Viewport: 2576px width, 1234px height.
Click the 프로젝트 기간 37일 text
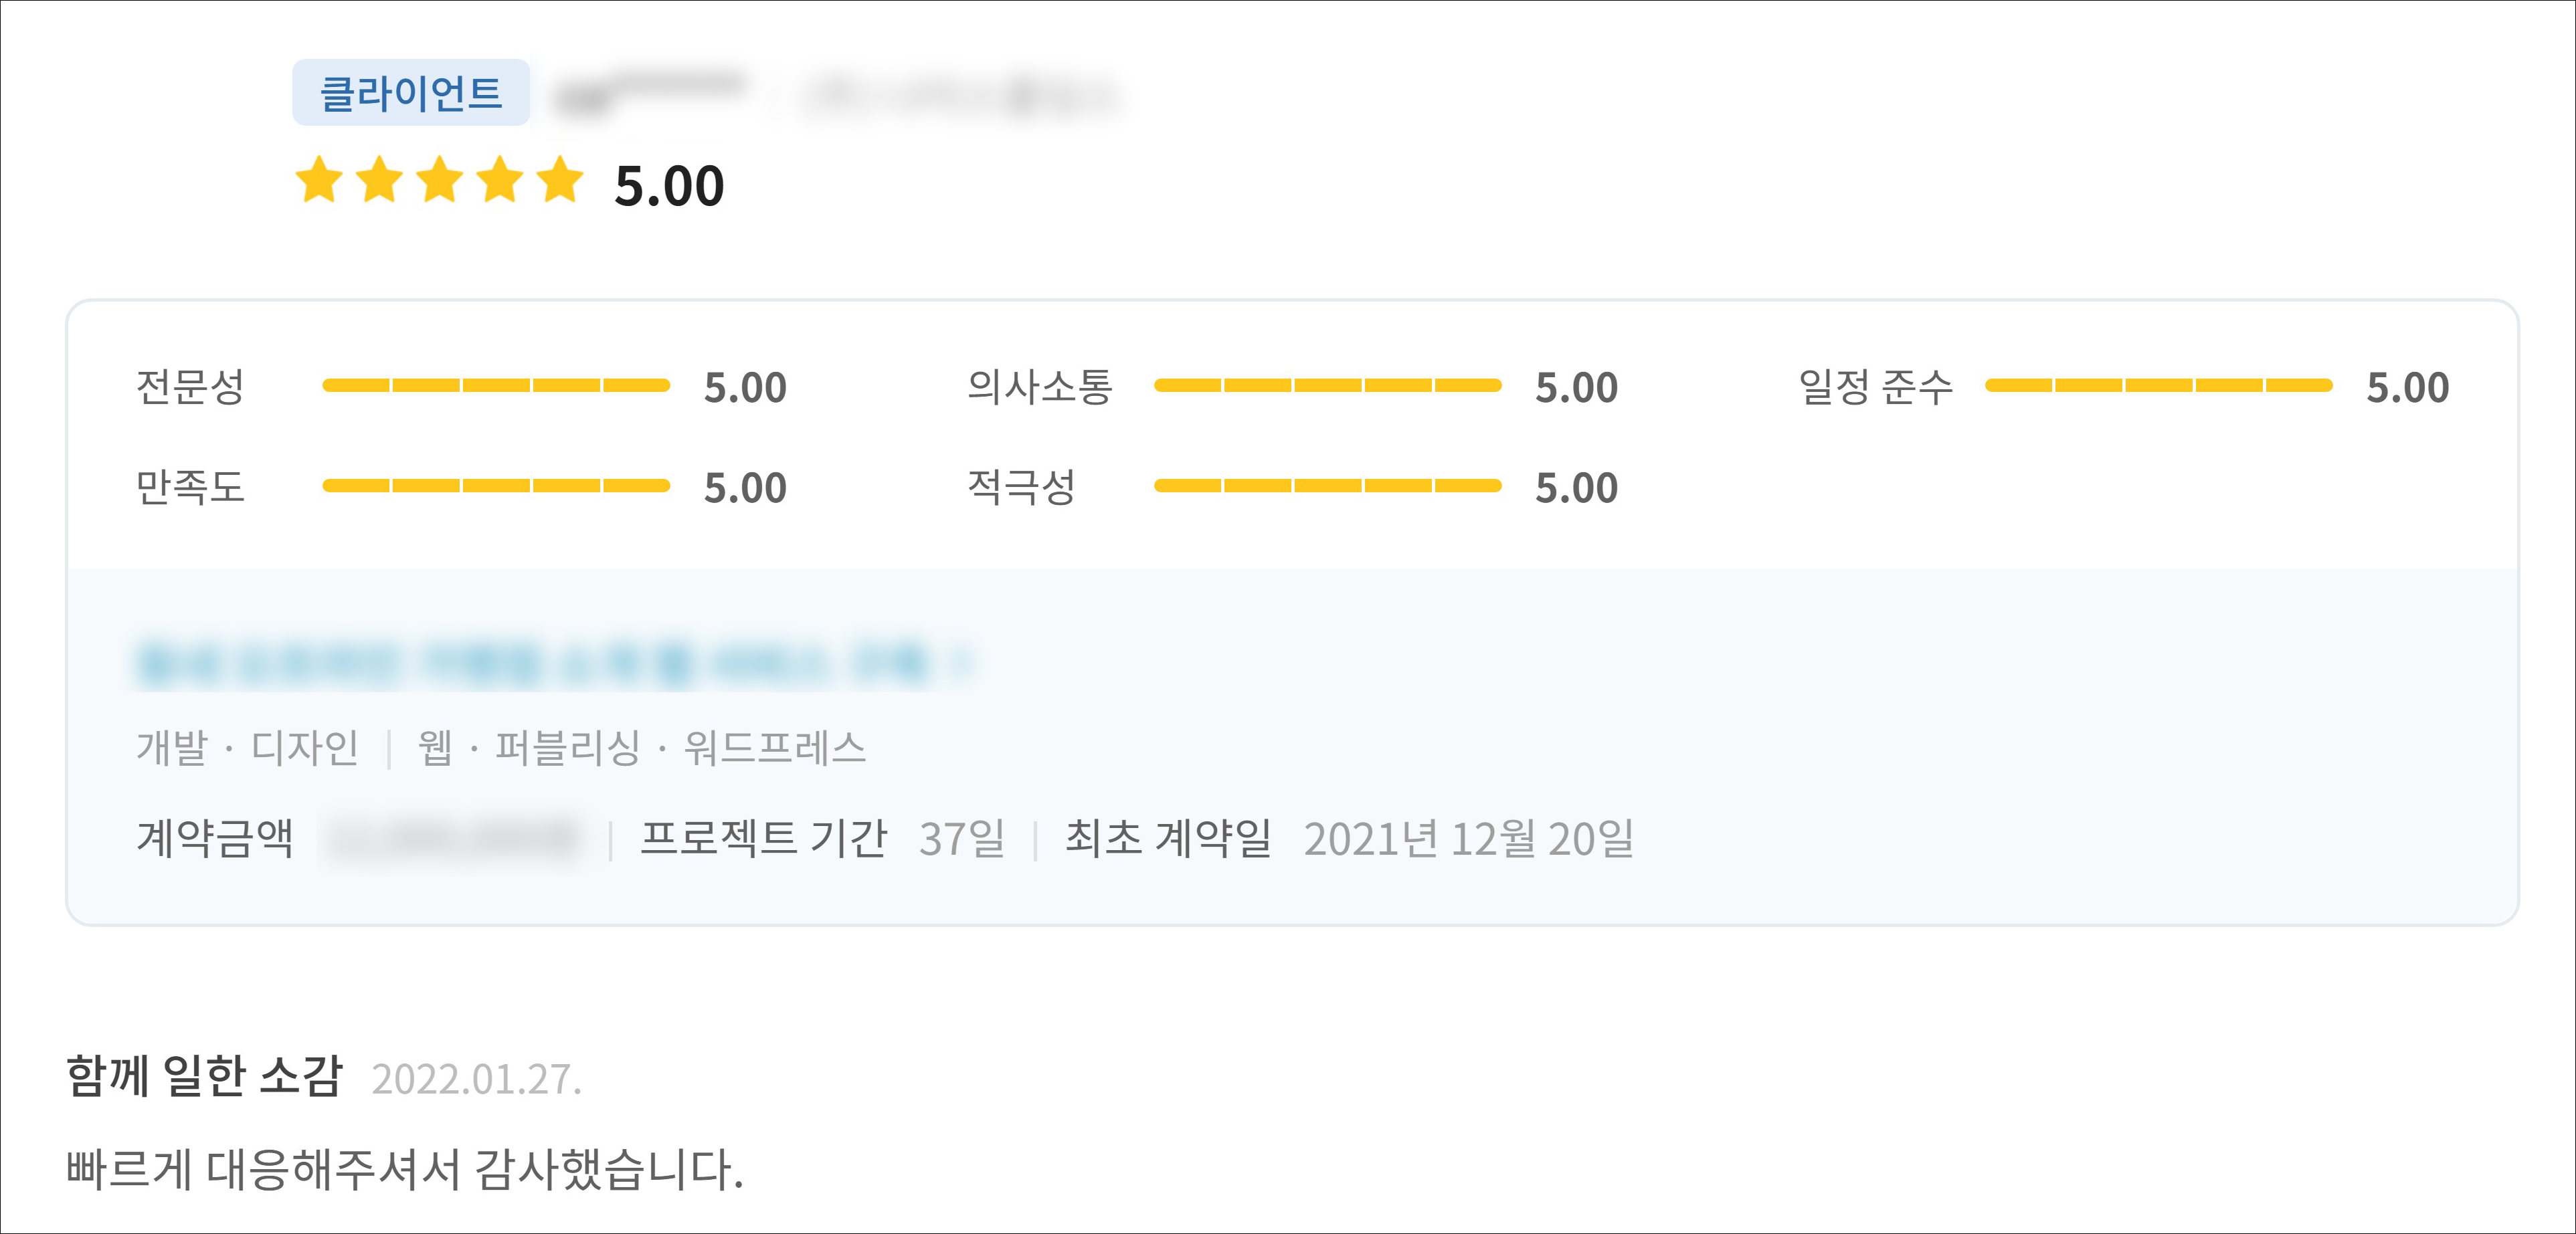pyautogui.click(x=822, y=838)
